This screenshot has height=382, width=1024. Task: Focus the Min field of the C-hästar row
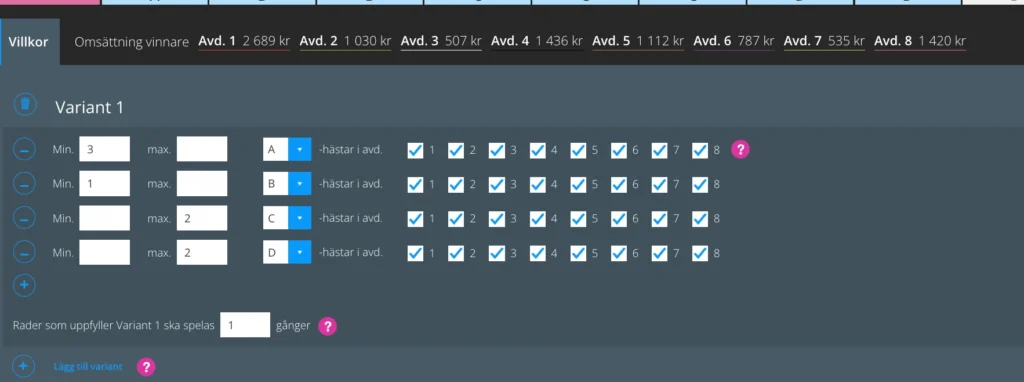click(104, 218)
